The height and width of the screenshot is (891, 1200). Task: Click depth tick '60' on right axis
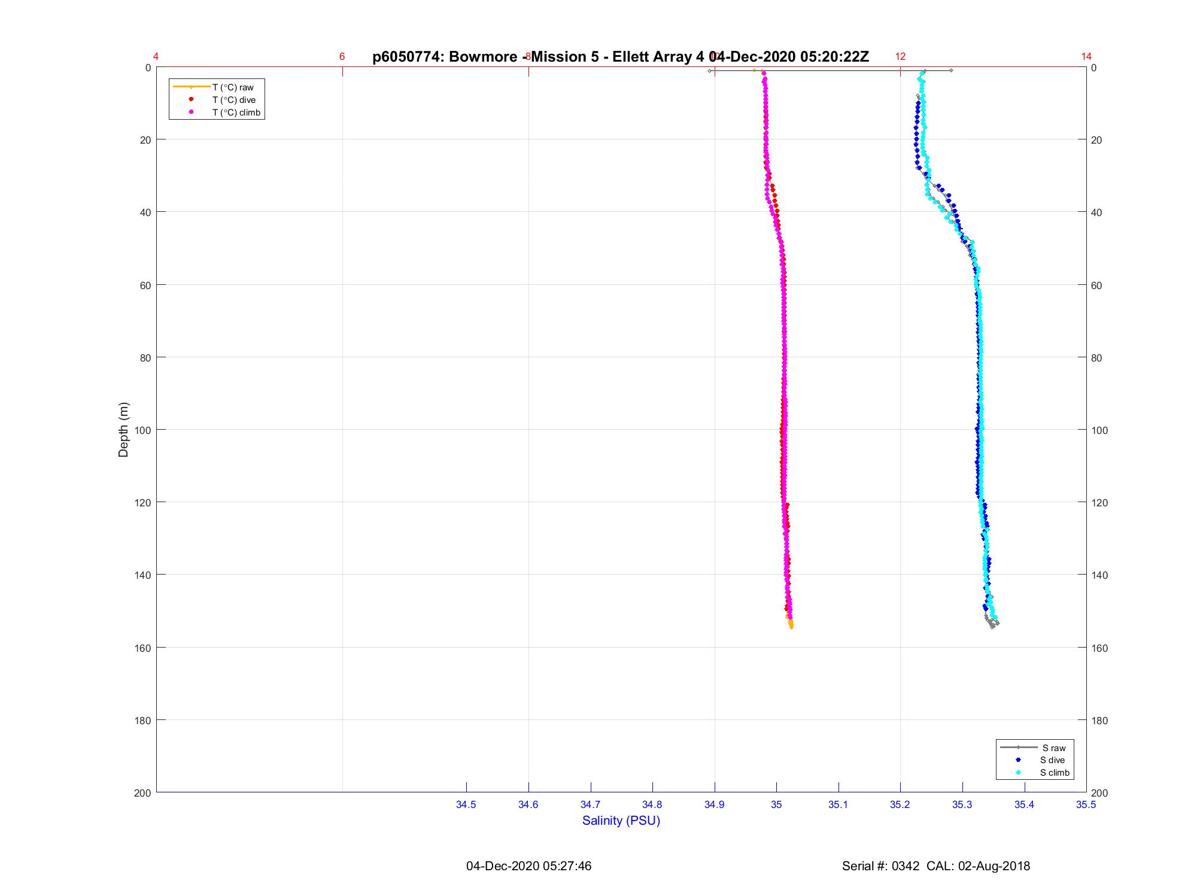1098,285
